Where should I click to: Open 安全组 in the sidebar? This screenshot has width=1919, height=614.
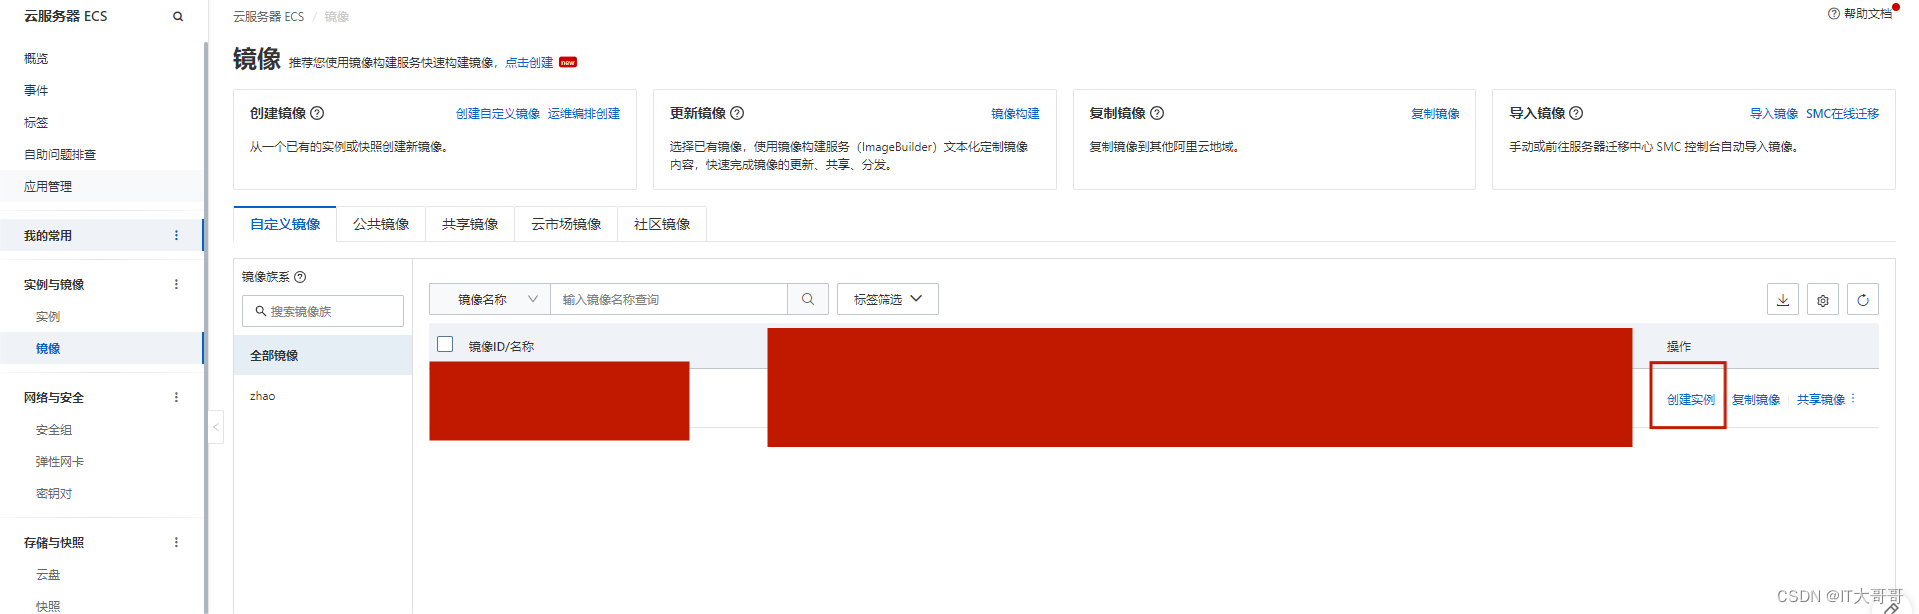(54, 430)
